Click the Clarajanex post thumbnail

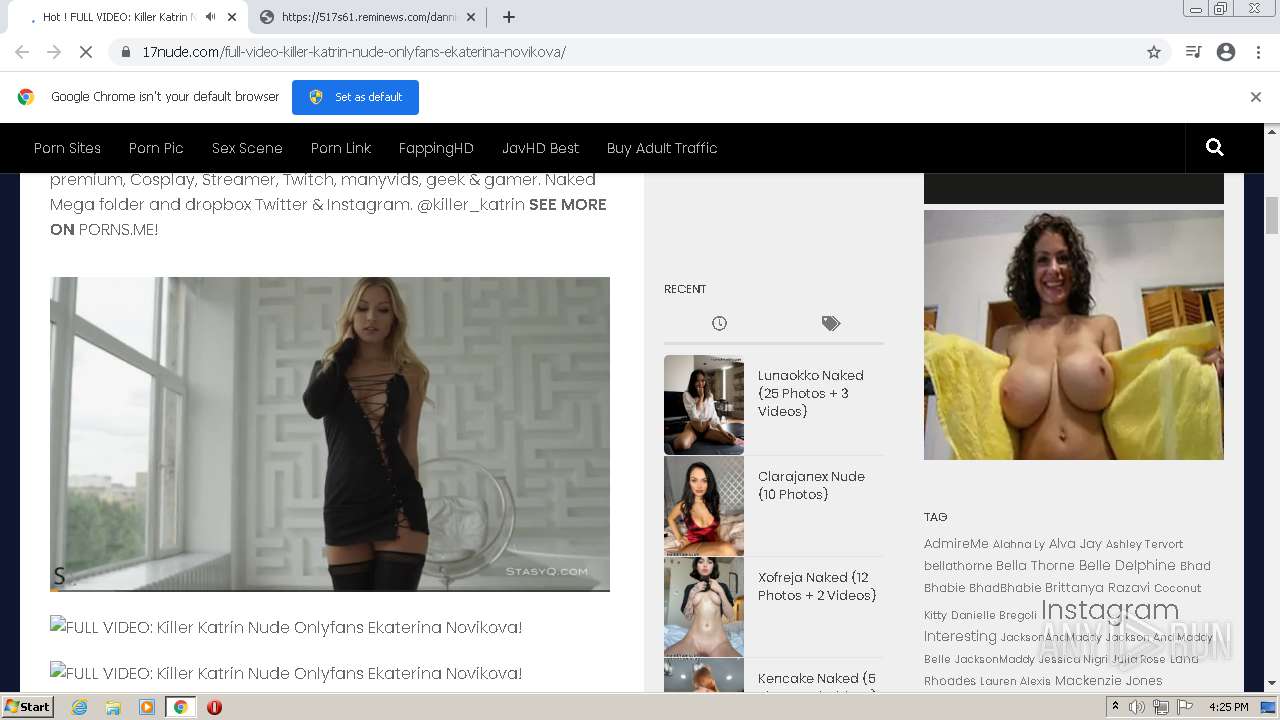704,506
